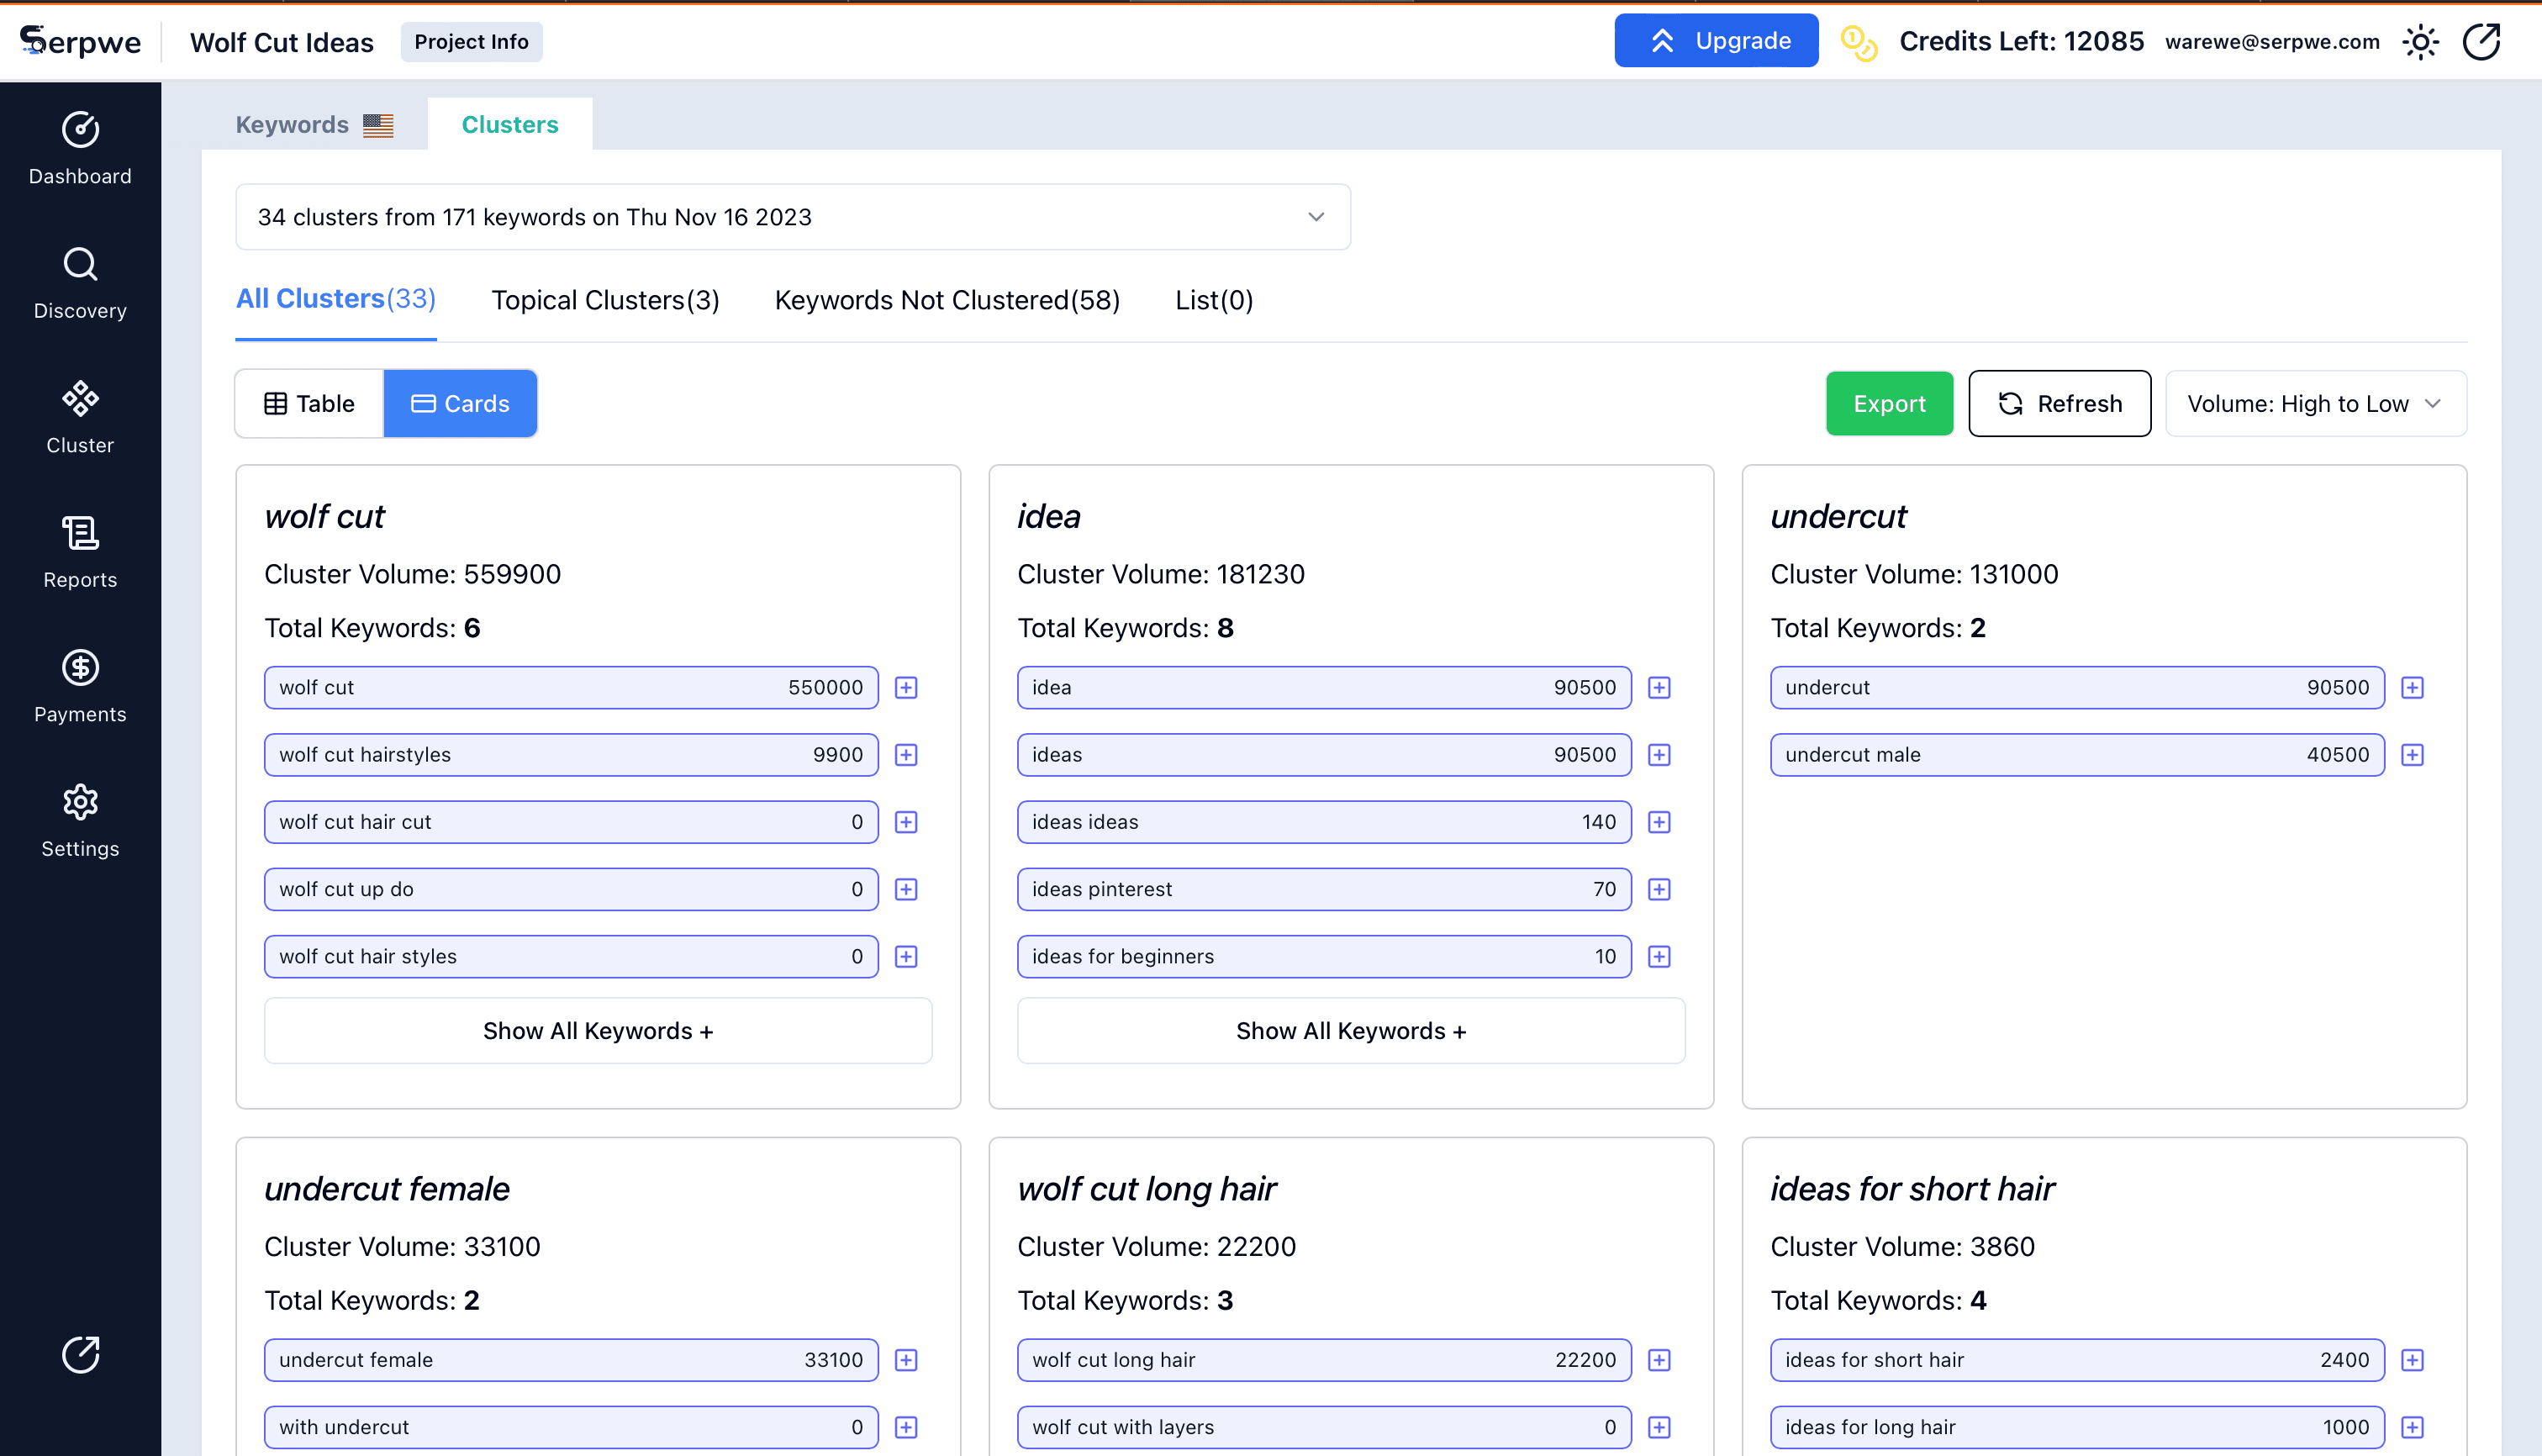Open the Keywords Not Clustered(58) tab

coord(946,299)
